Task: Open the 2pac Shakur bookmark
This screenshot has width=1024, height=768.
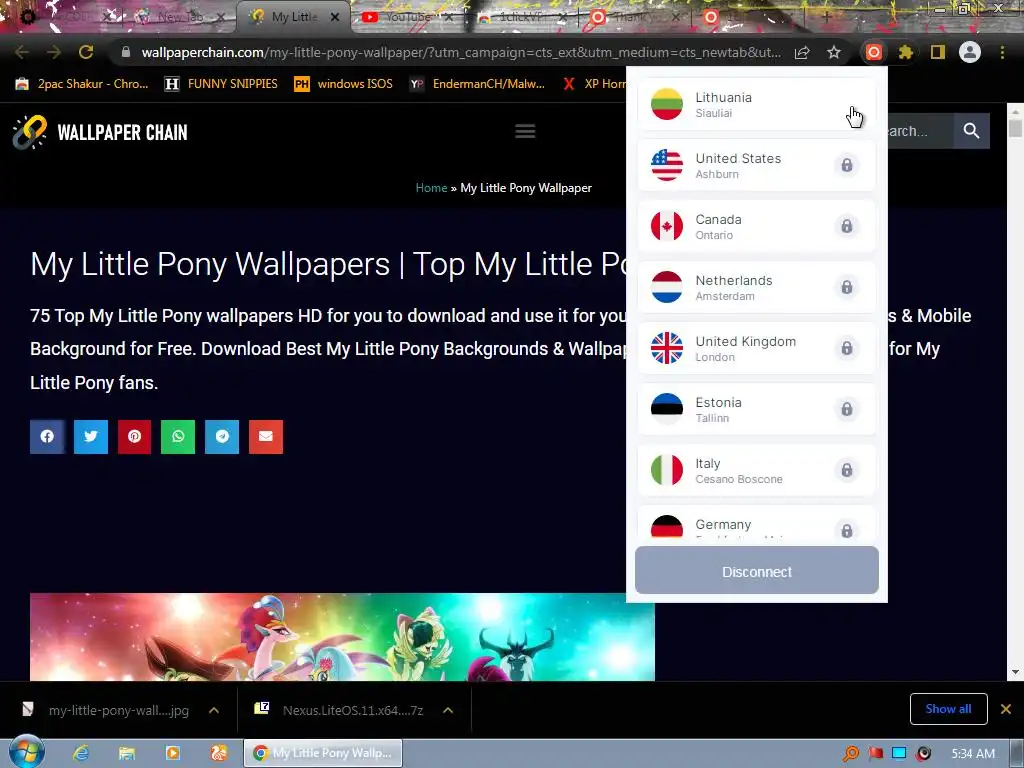Action: point(82,84)
